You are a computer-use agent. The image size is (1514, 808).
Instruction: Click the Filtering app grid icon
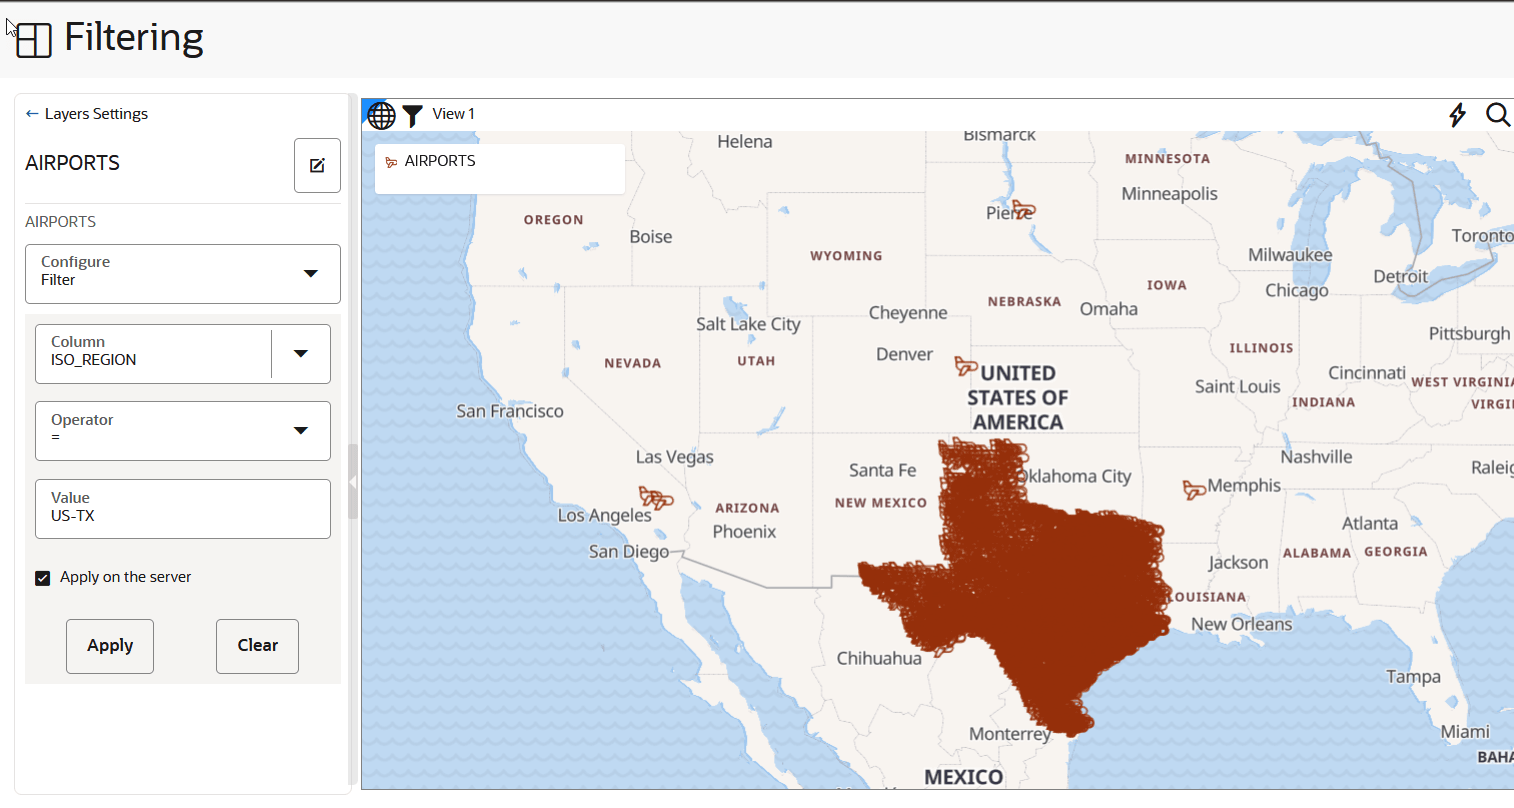coord(34,40)
